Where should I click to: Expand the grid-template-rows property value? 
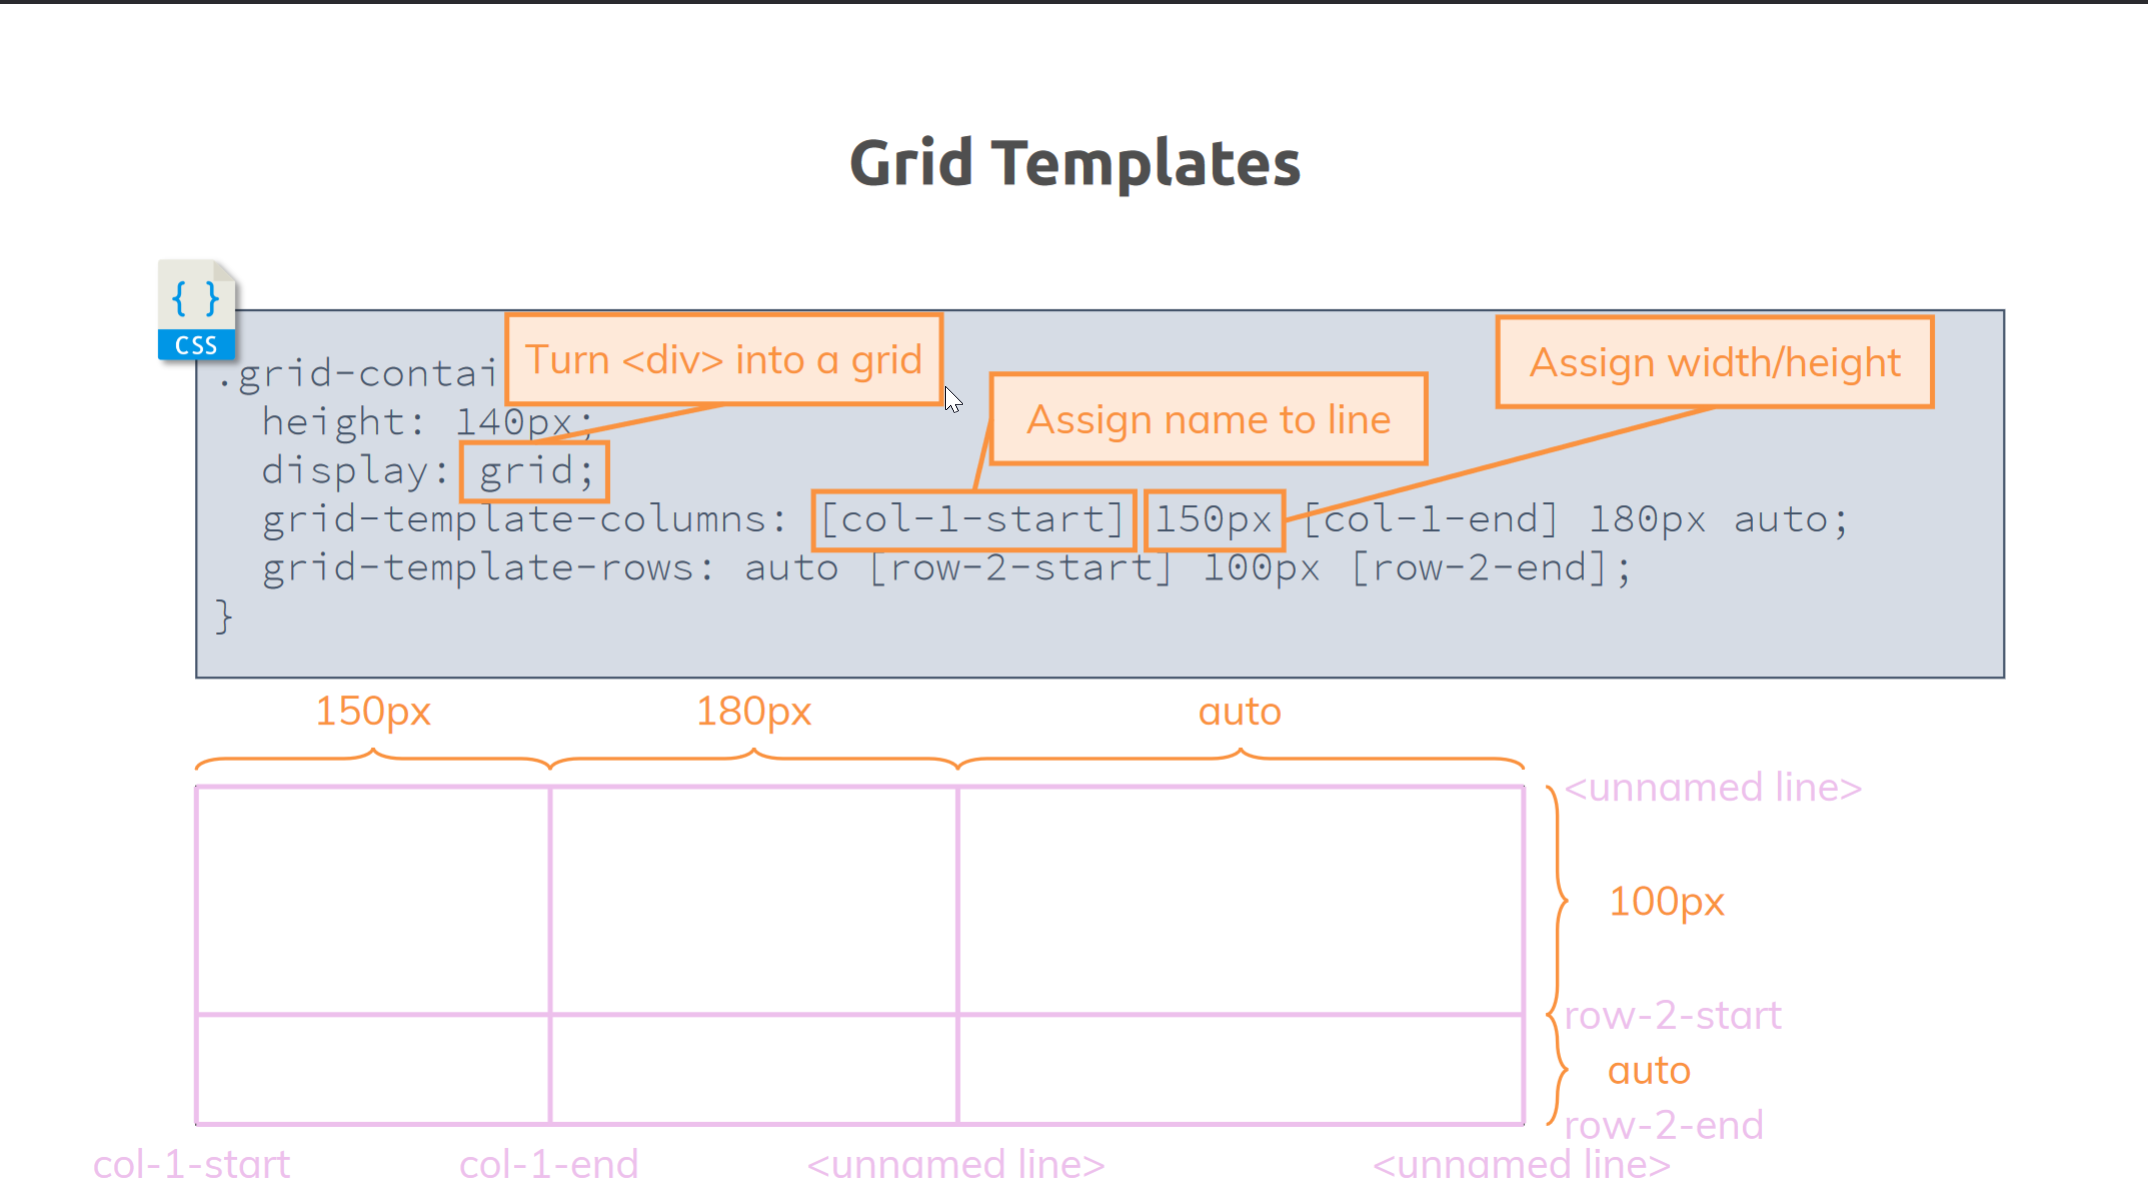pyautogui.click(x=1174, y=568)
